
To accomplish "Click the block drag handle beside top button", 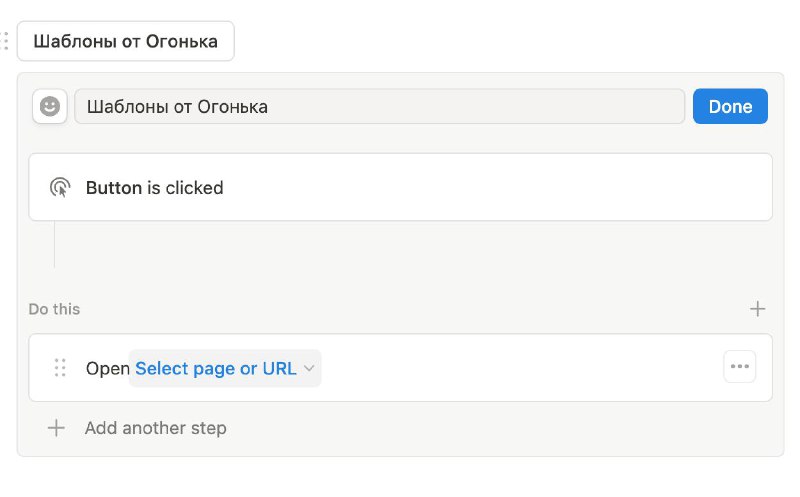I will click(x=5, y=41).
